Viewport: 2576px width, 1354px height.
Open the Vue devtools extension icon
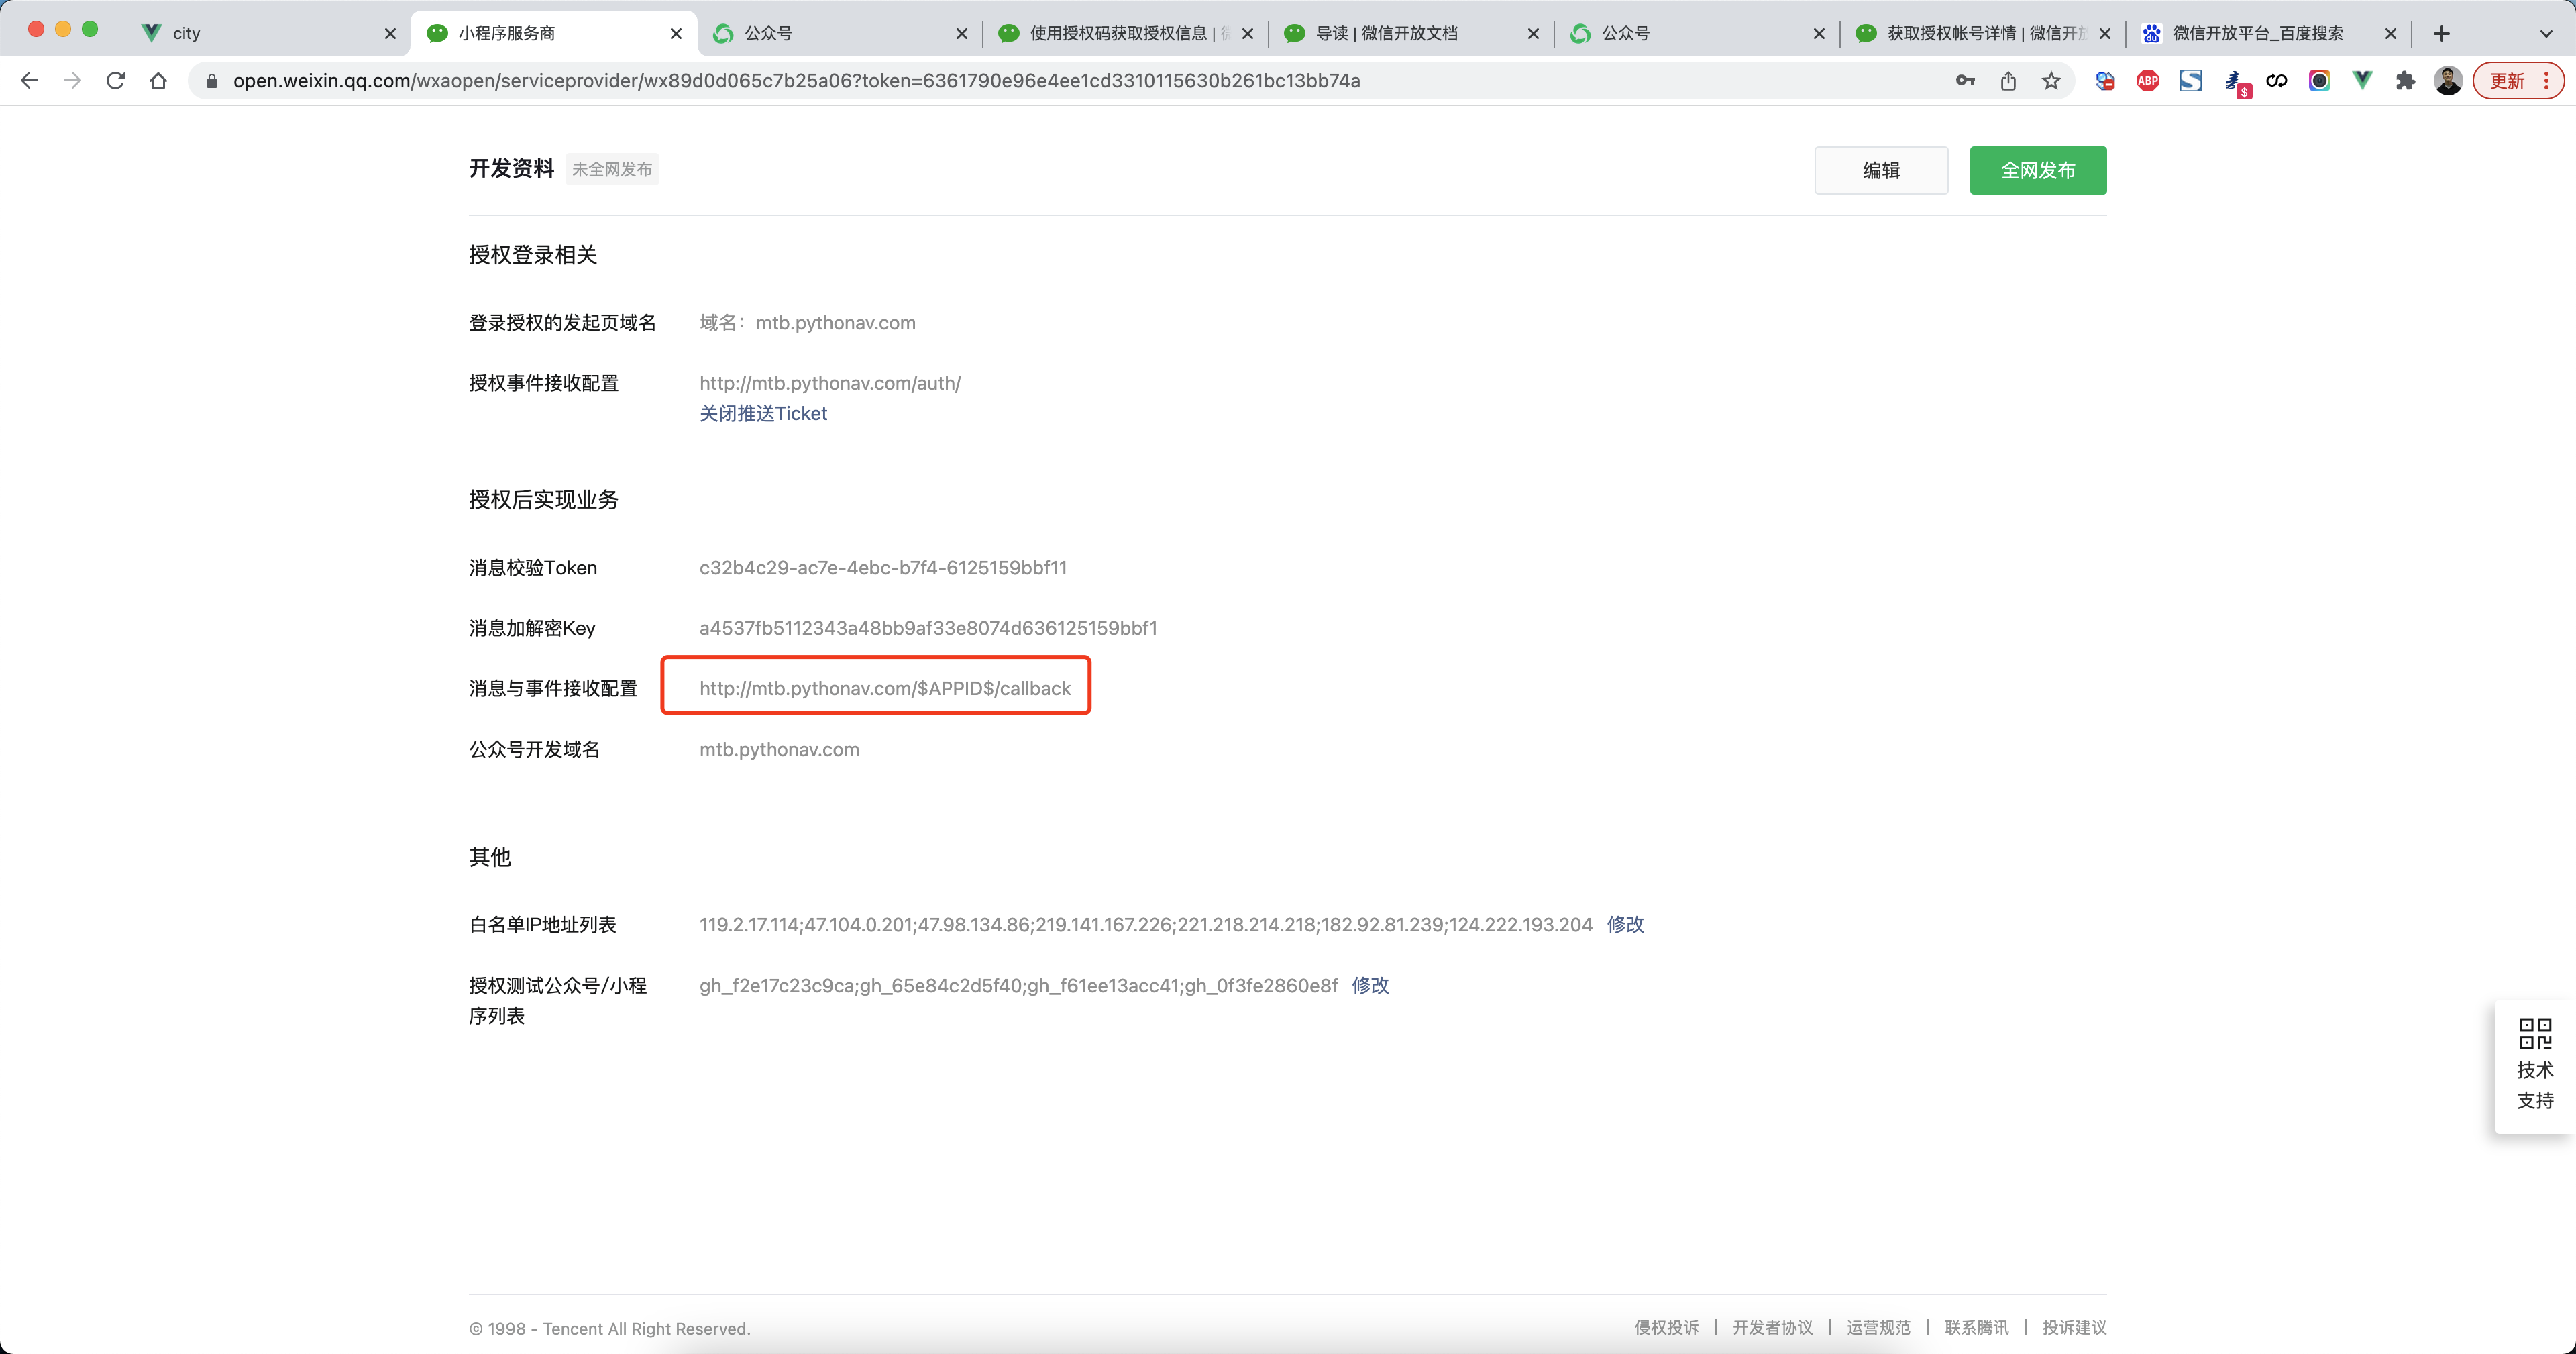point(2362,81)
